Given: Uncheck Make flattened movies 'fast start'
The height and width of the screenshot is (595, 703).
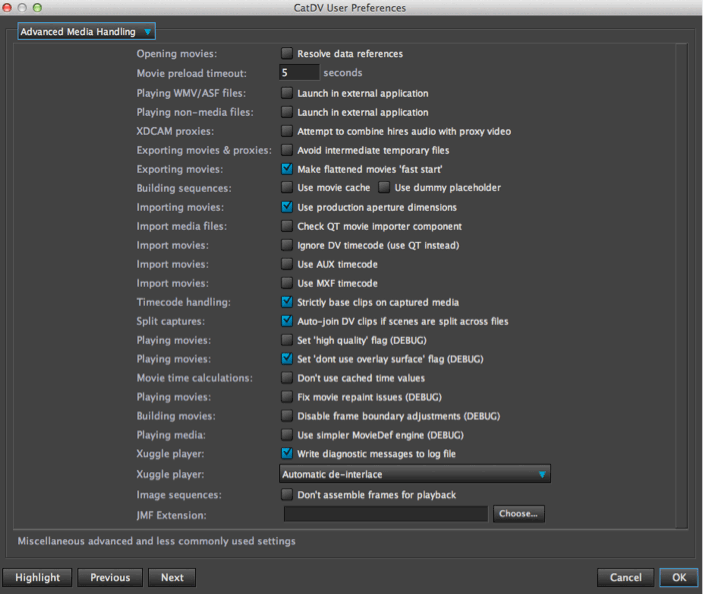Looking at the screenshot, I should click(287, 169).
